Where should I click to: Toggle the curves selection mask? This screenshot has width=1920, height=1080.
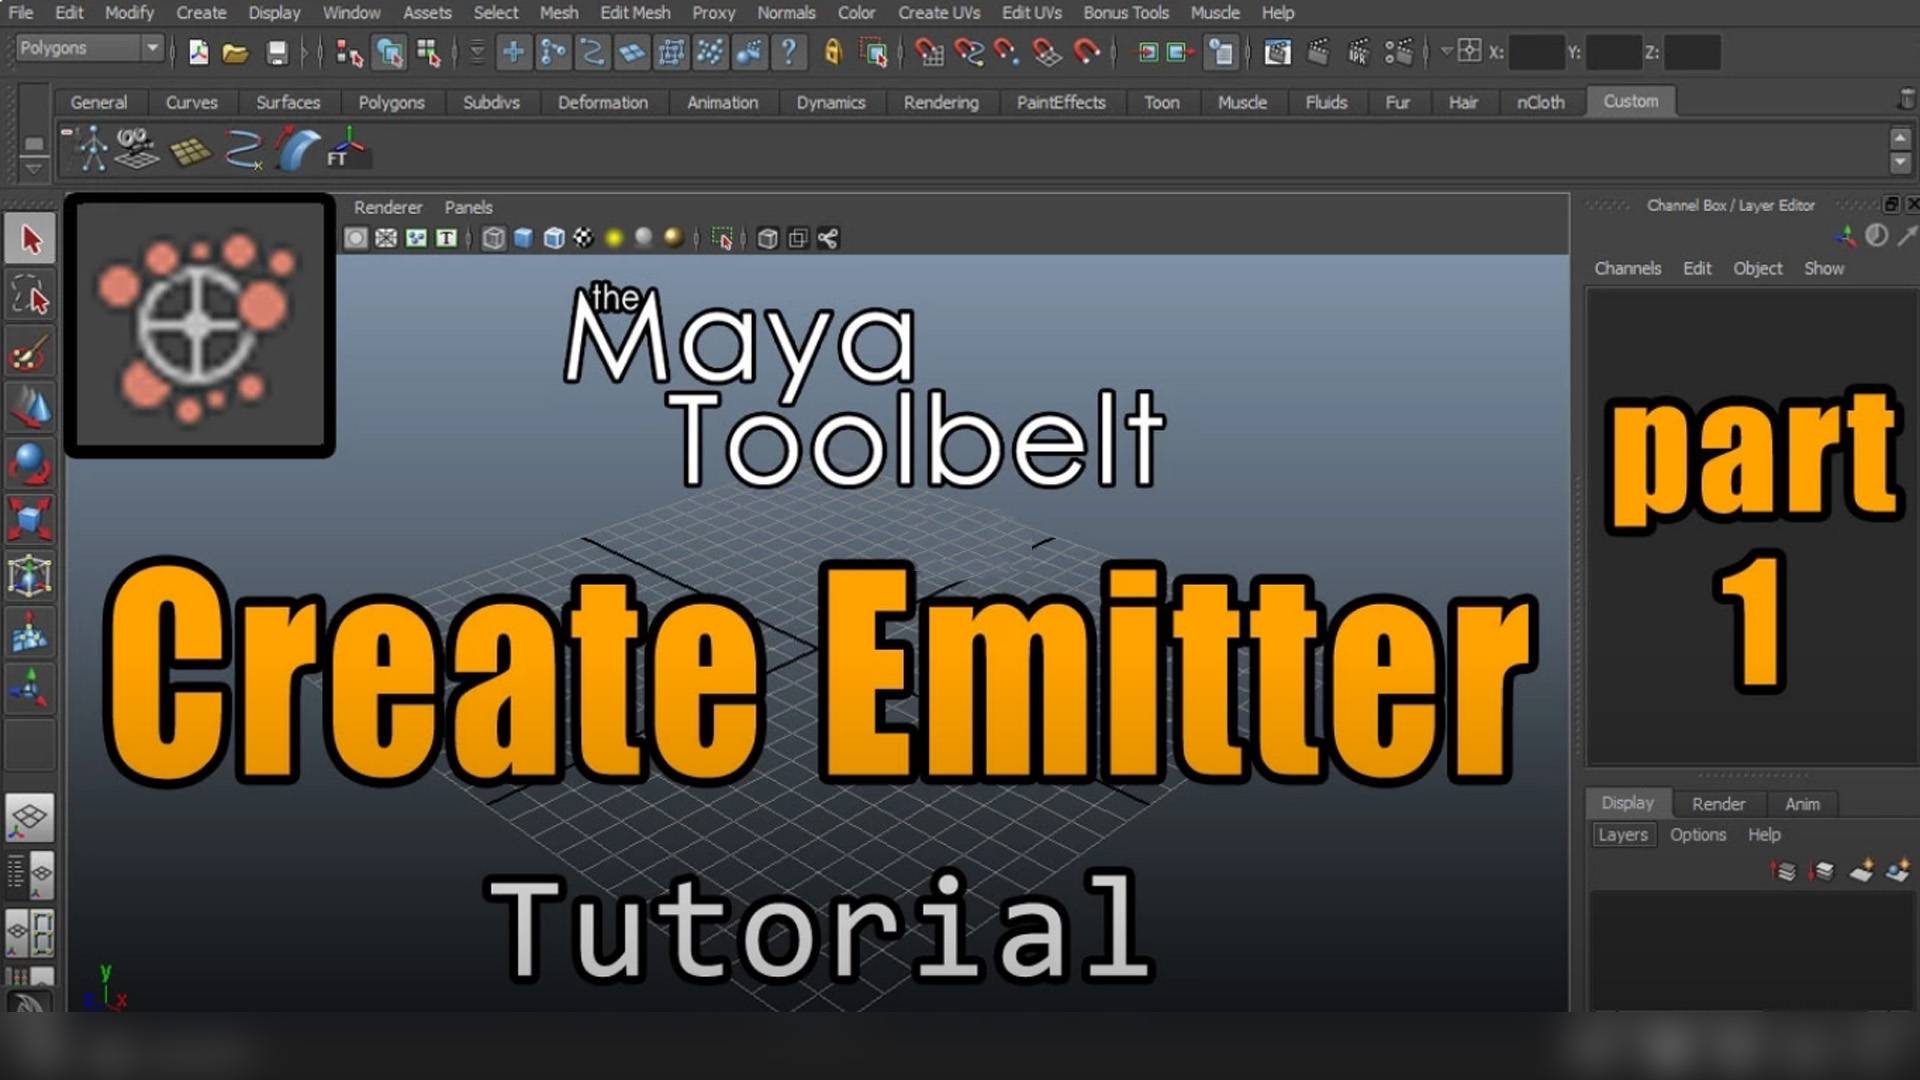(x=592, y=52)
